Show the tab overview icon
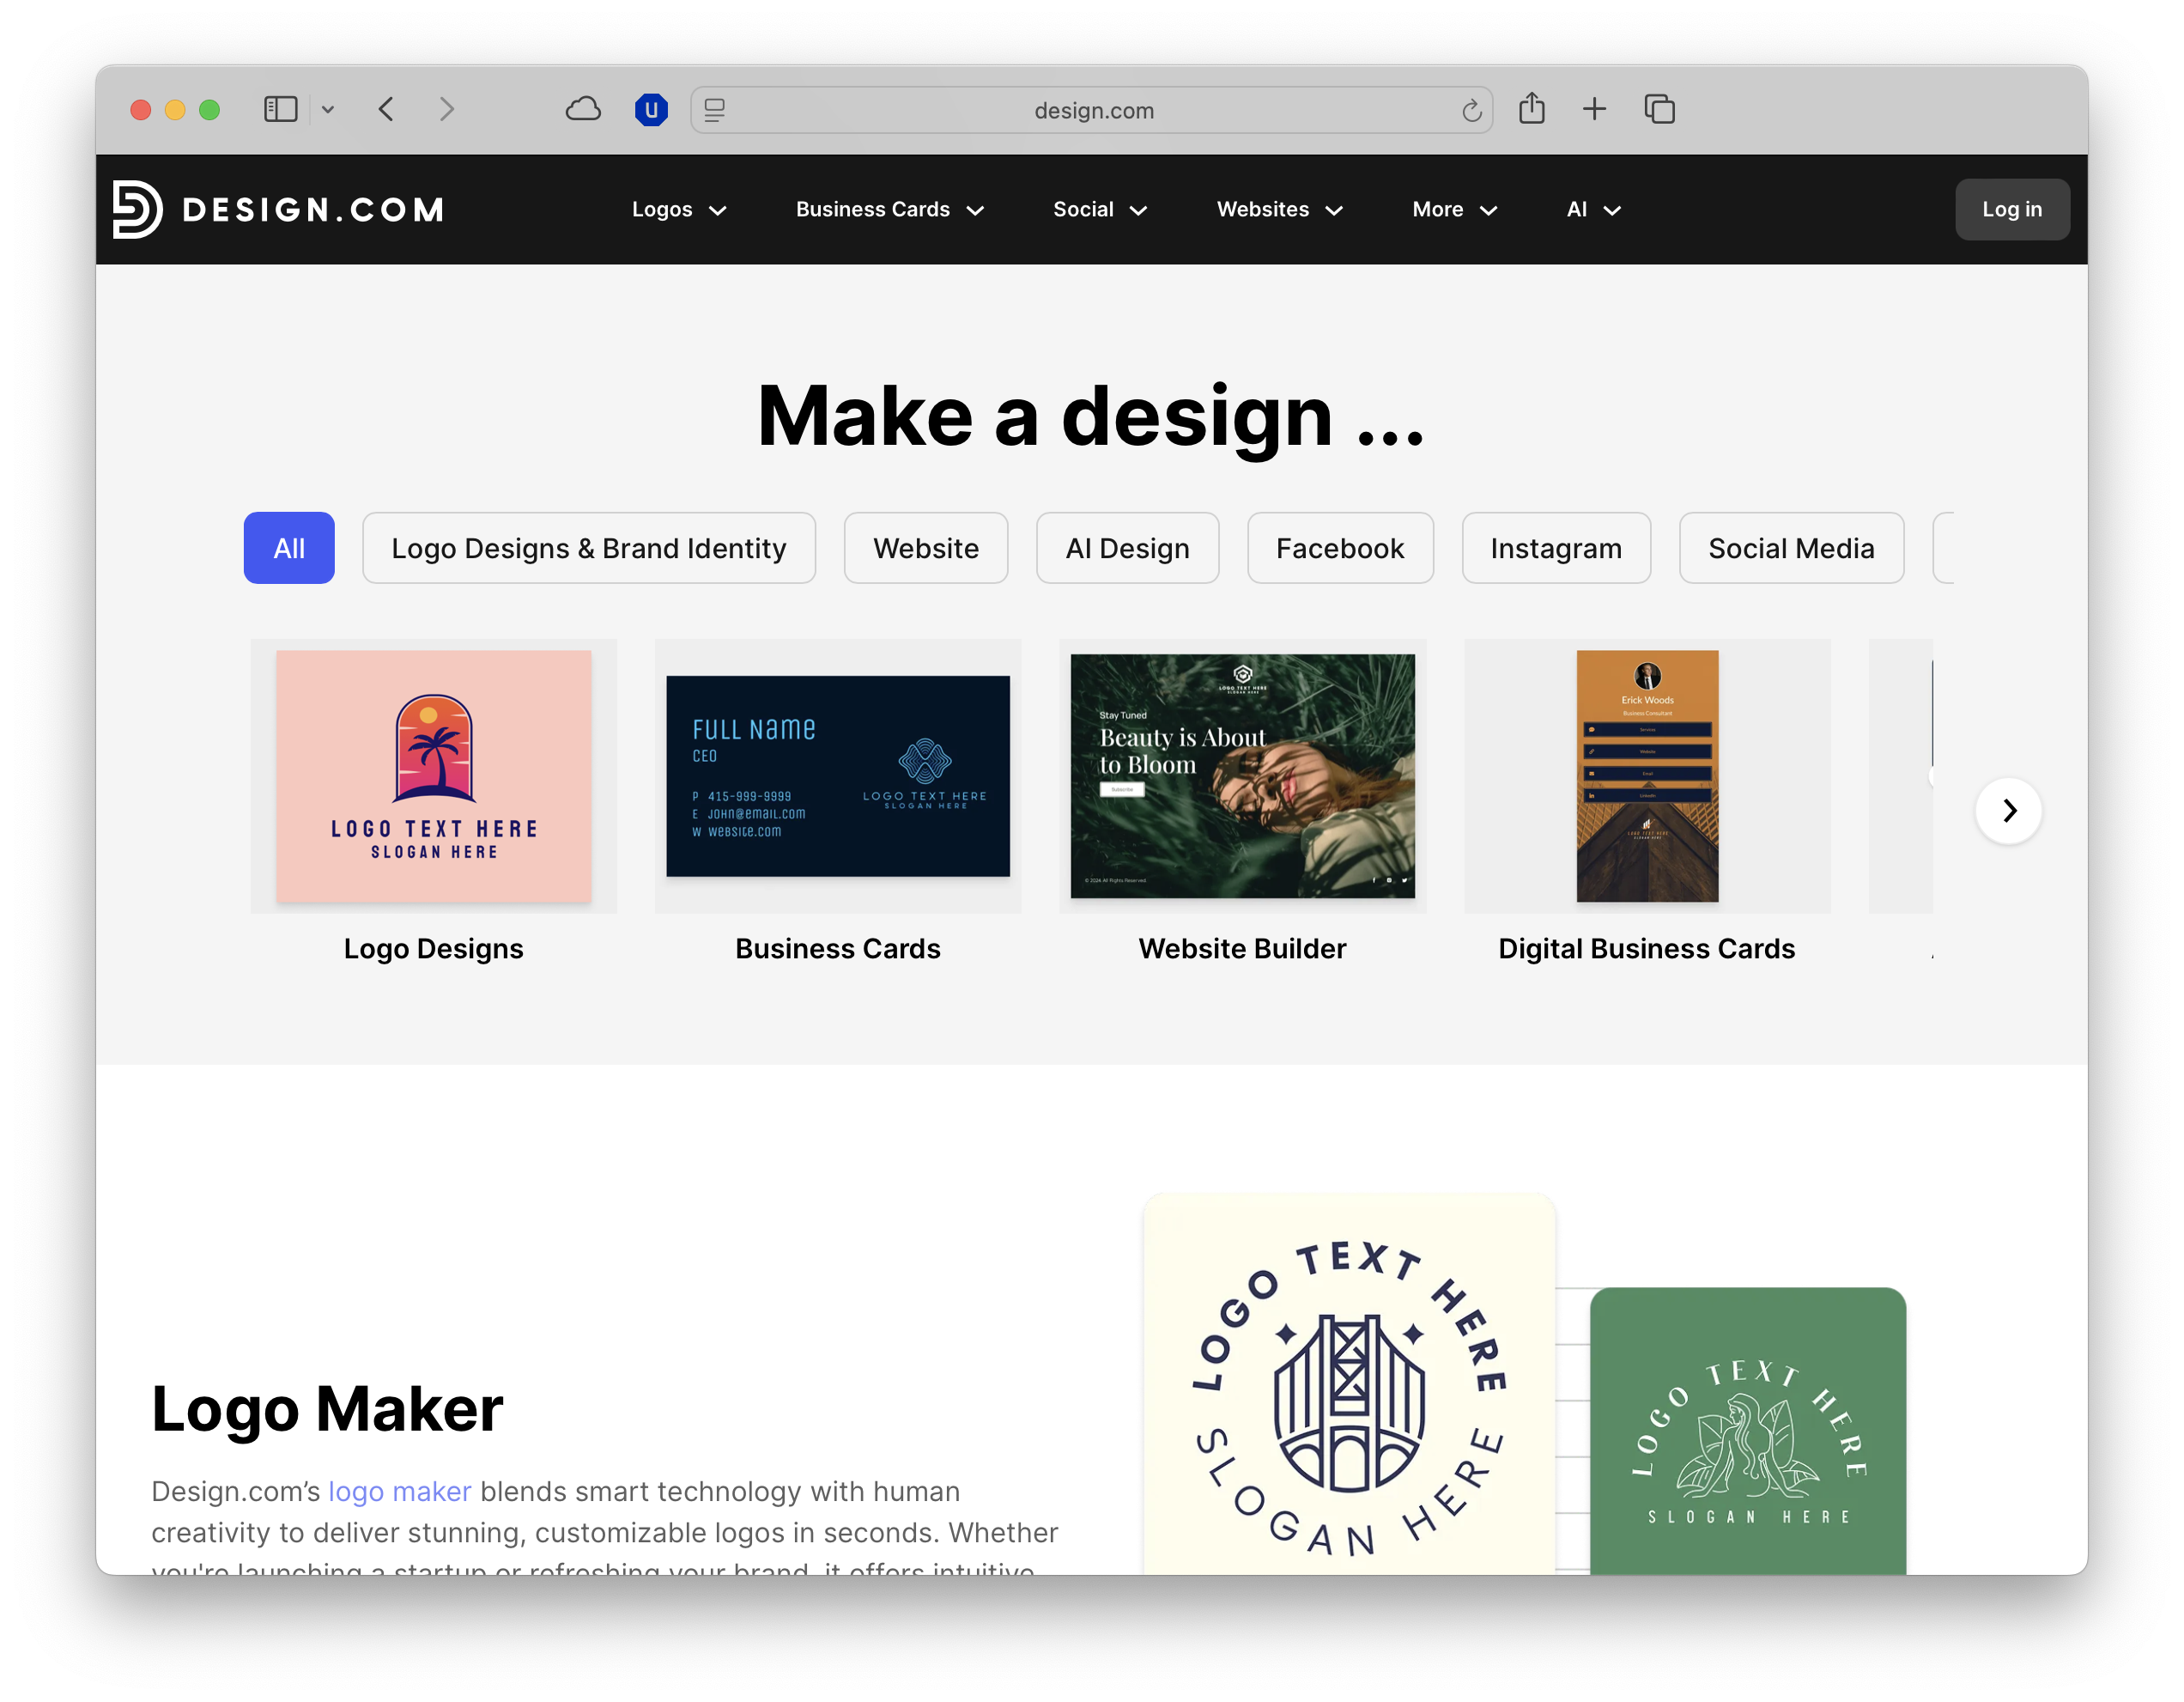Screen dimensions: 2184x1702 coord(1659,109)
